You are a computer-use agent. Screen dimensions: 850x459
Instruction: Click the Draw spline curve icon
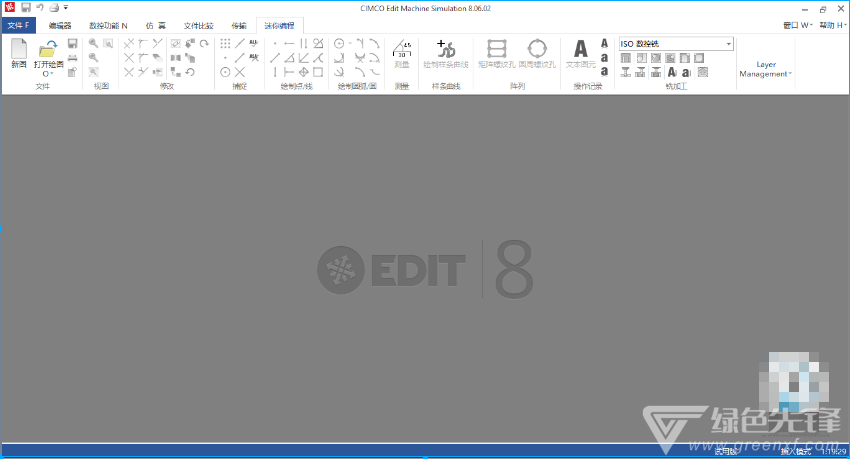(445, 49)
